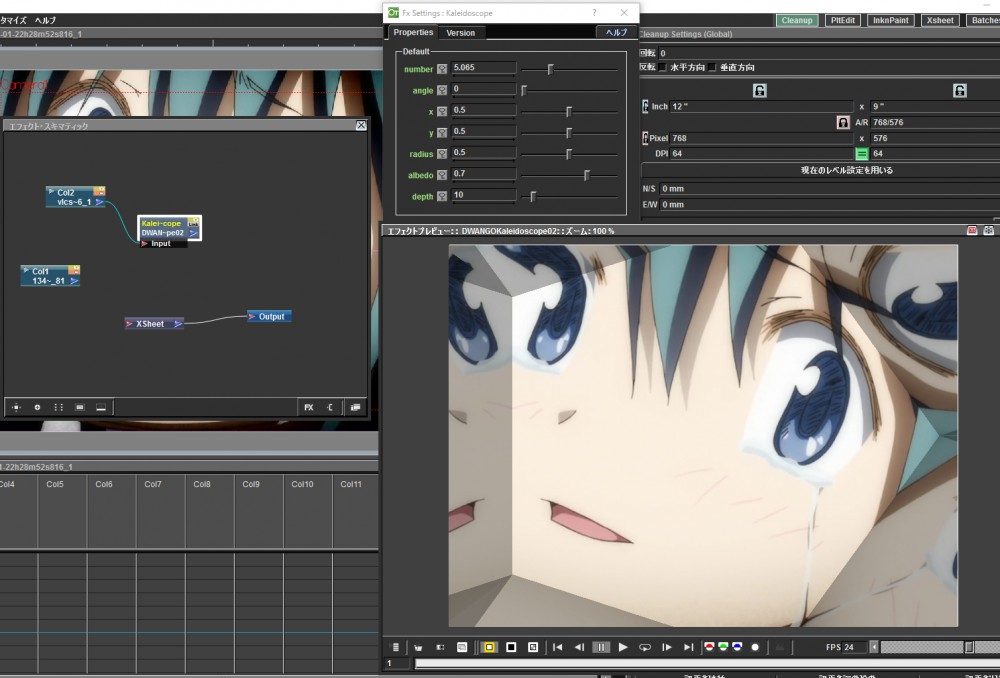This screenshot has height=678, width=1000.
Task: Set a keyframe on the y parameter
Action: pyautogui.click(x=442, y=133)
